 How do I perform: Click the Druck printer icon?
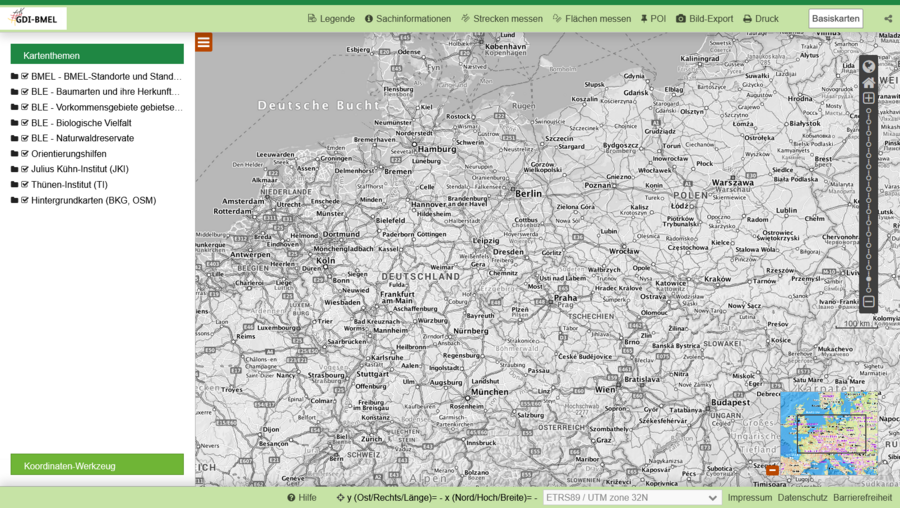click(x=747, y=19)
